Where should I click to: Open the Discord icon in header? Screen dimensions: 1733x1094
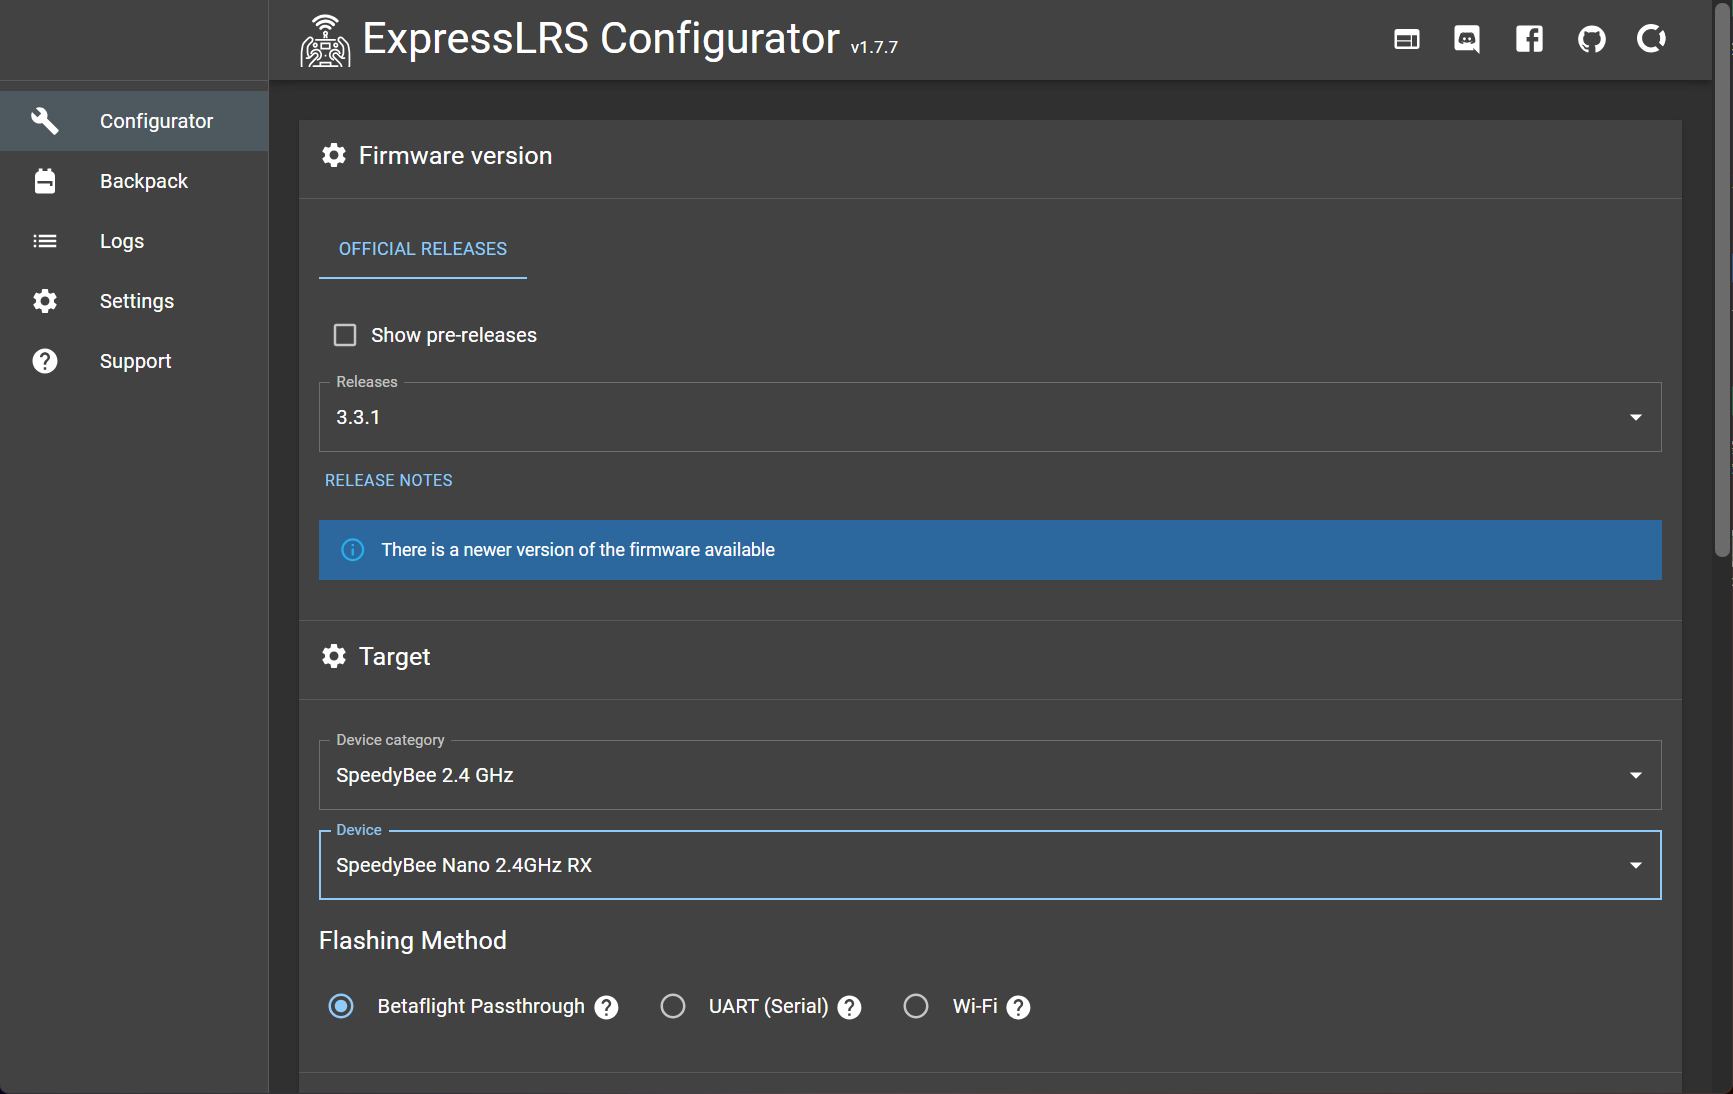1467,39
